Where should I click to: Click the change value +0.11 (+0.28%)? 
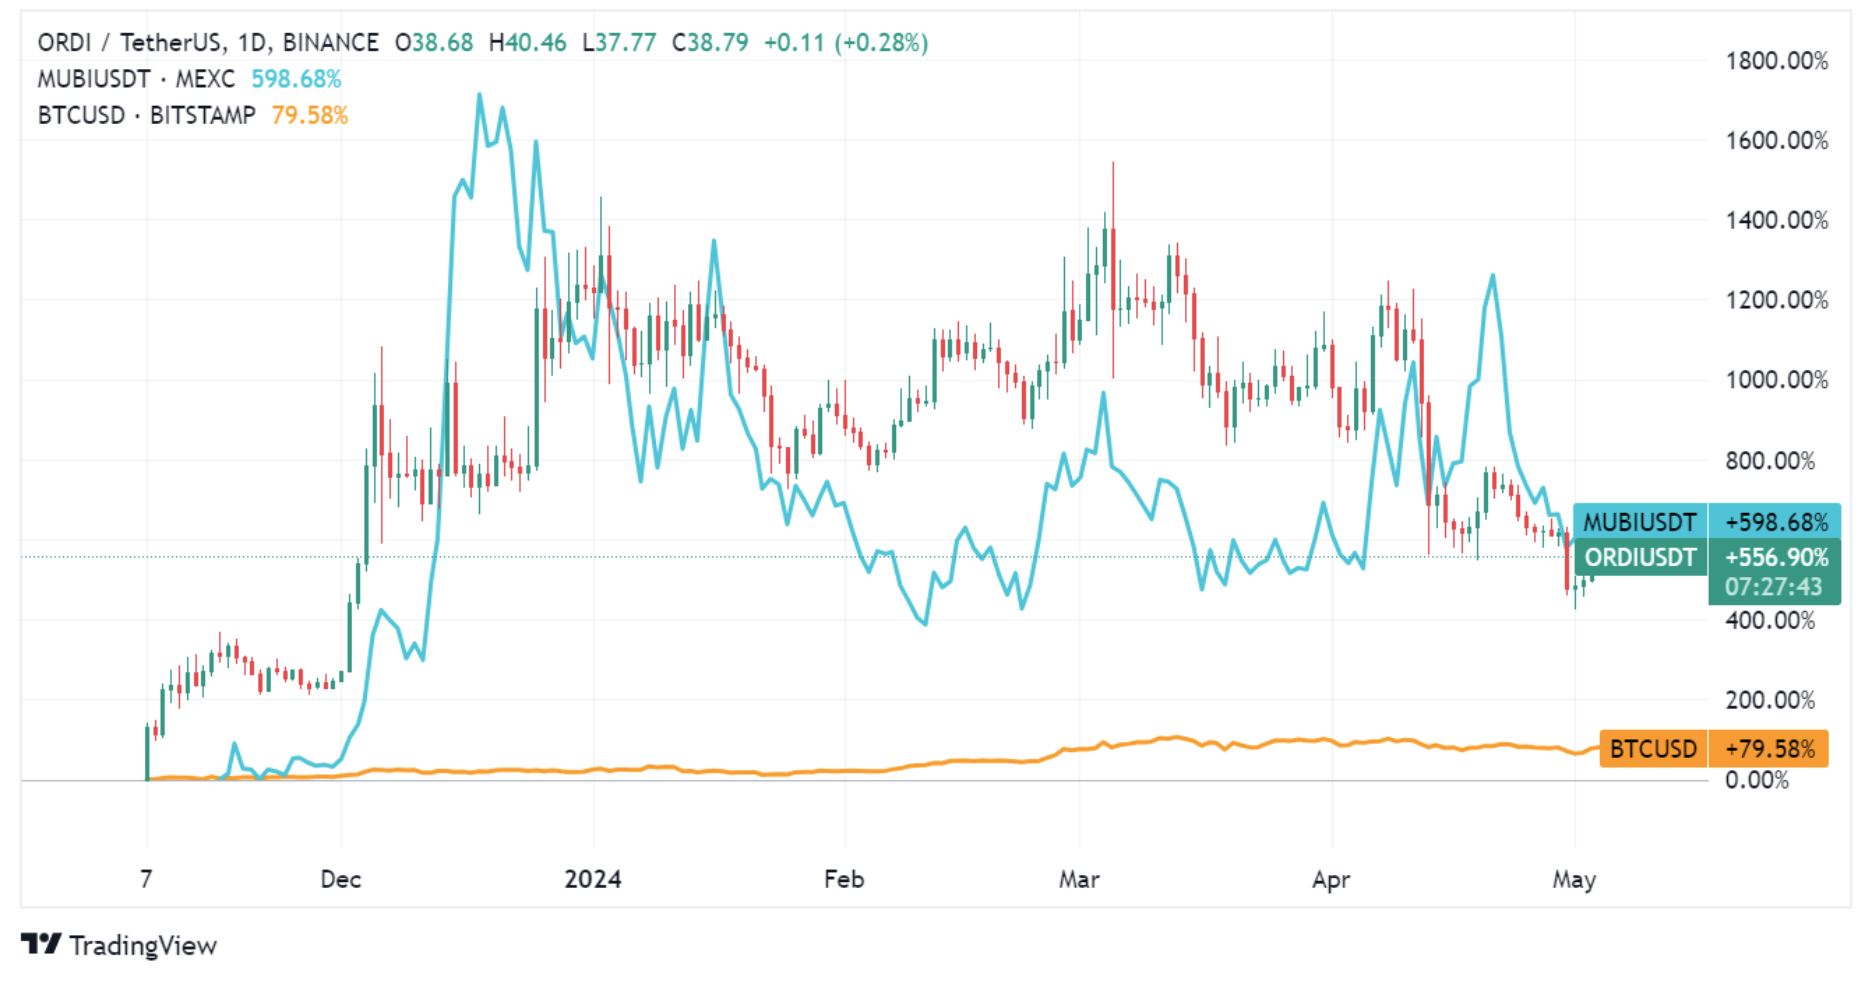tap(846, 43)
